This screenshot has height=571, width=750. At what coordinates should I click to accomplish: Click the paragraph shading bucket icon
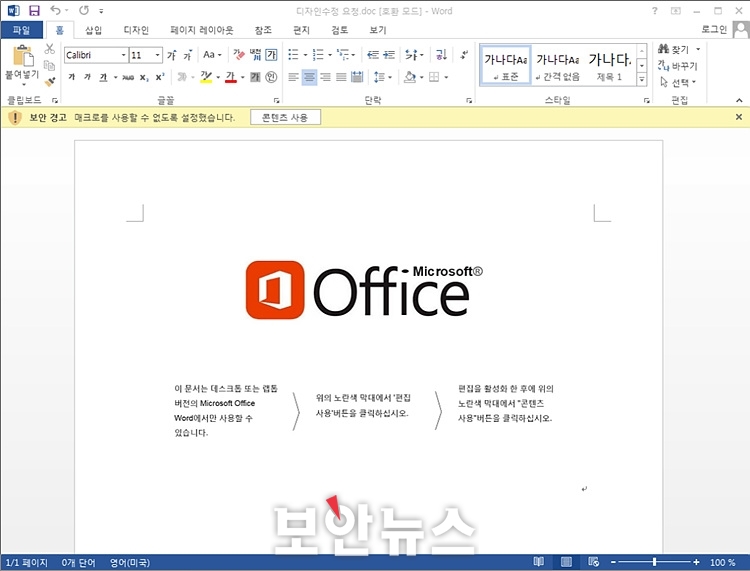pyautogui.click(x=410, y=77)
